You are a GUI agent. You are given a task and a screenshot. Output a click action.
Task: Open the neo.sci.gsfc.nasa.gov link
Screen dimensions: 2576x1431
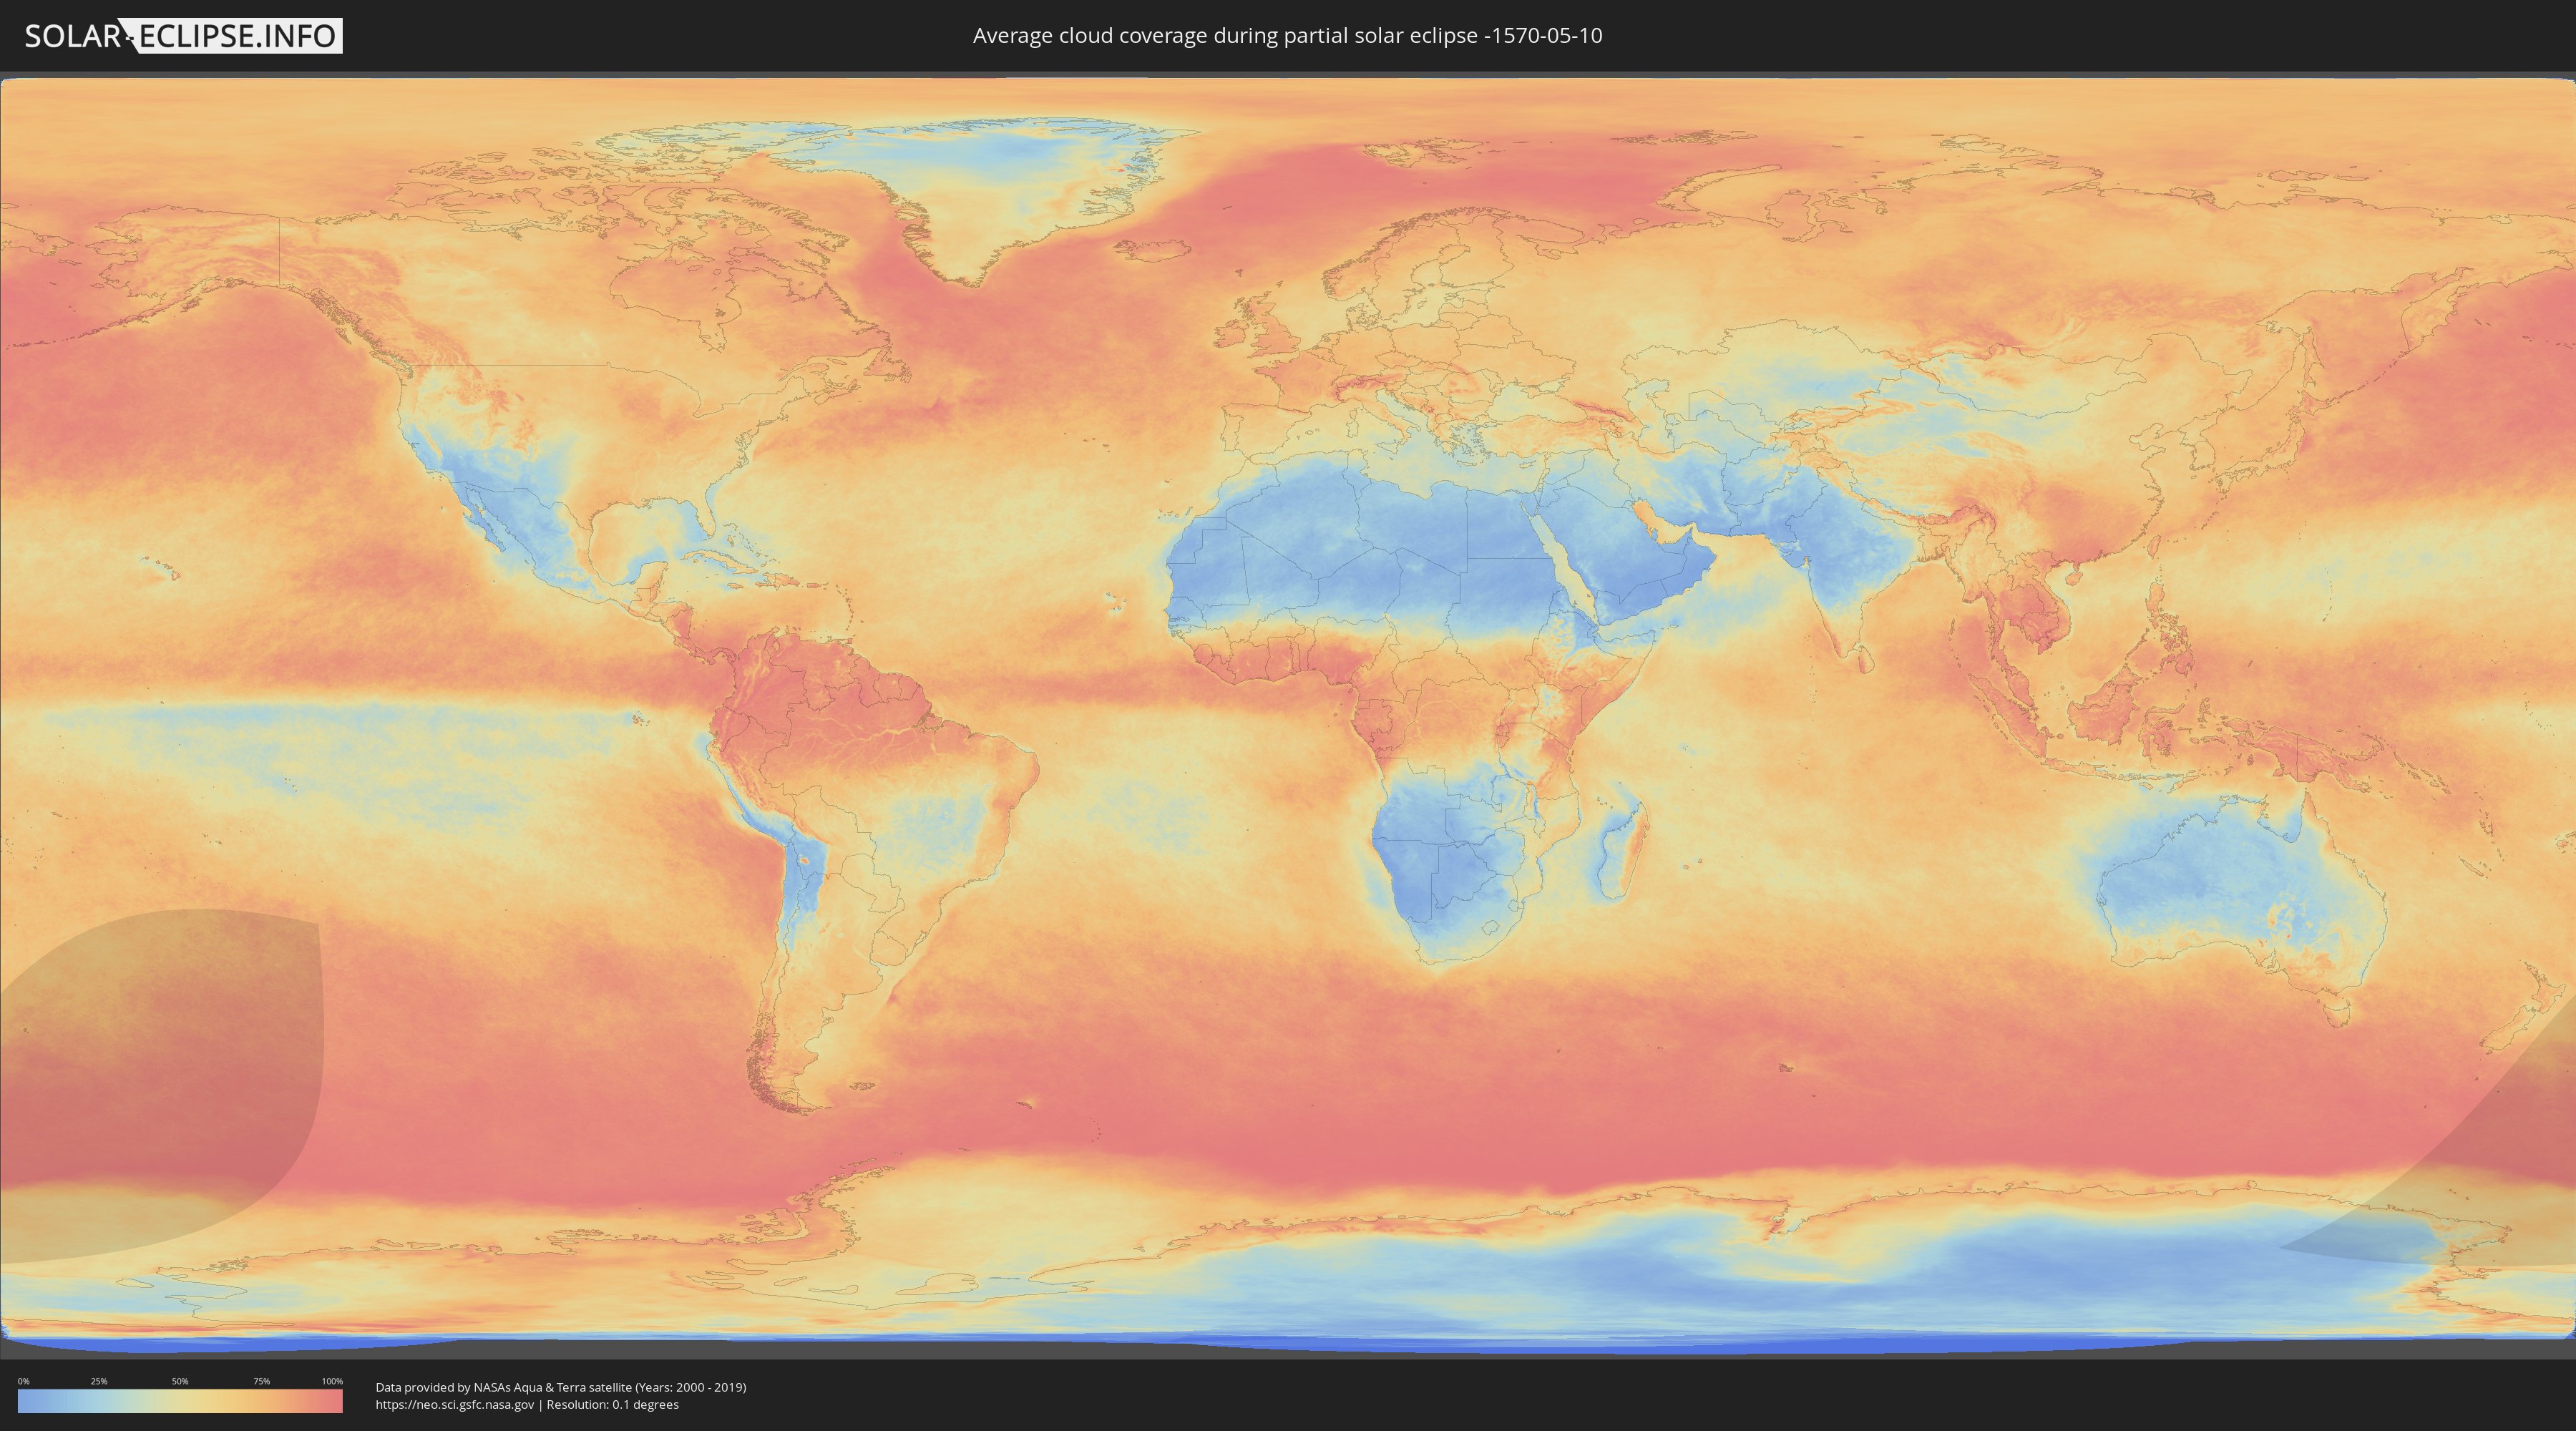tap(454, 1405)
